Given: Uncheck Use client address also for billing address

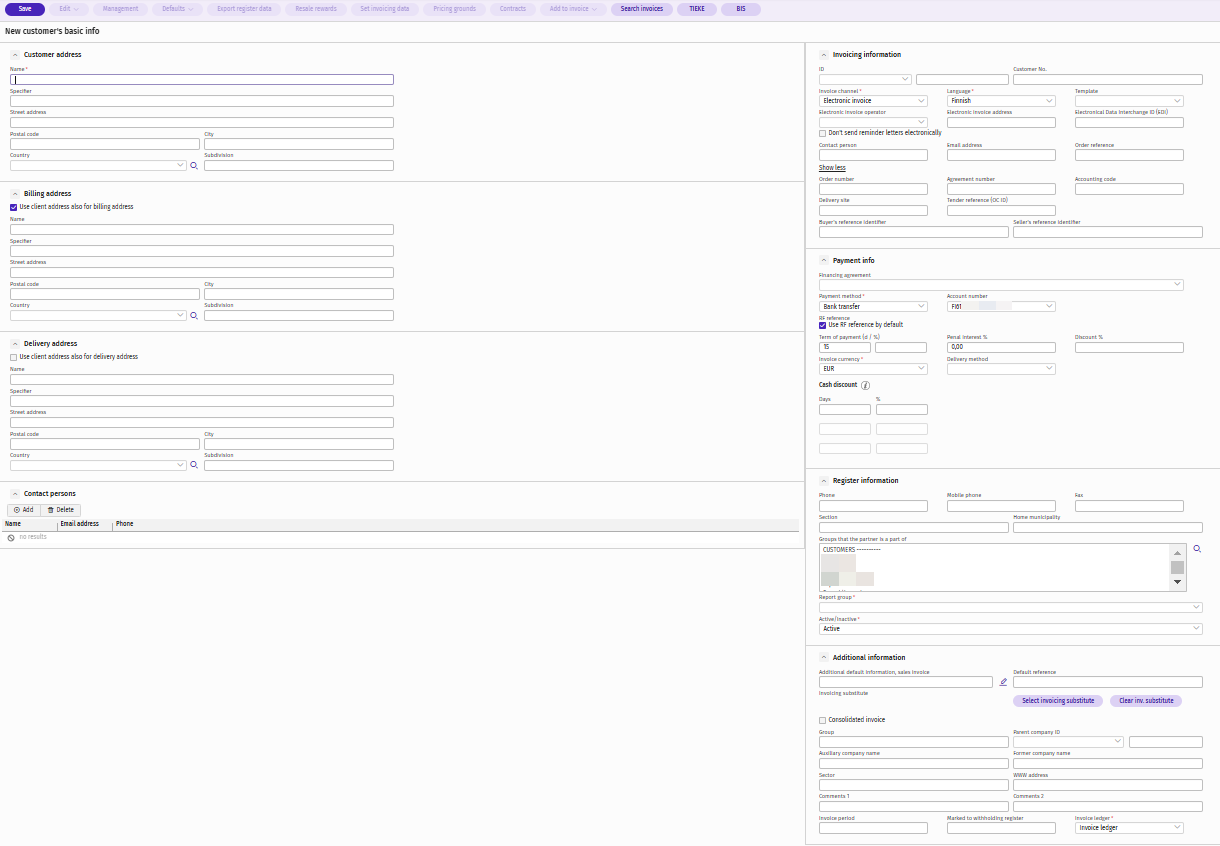Looking at the screenshot, I should tap(13, 207).
